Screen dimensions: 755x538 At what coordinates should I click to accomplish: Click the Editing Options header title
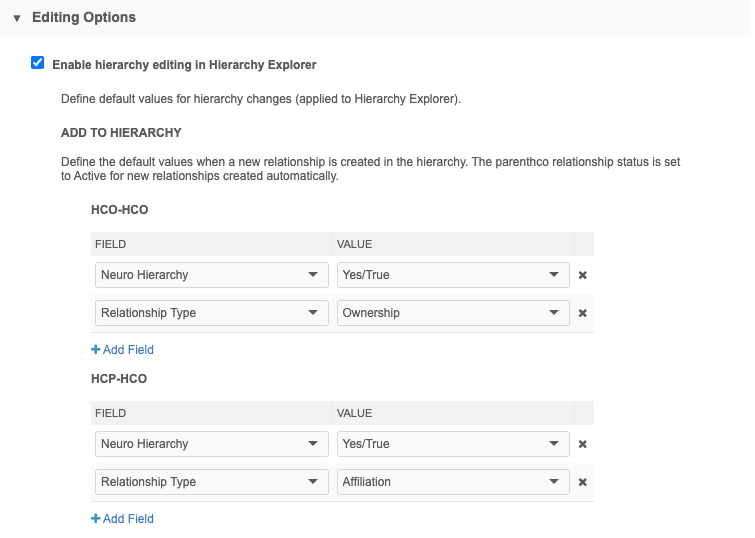point(84,18)
